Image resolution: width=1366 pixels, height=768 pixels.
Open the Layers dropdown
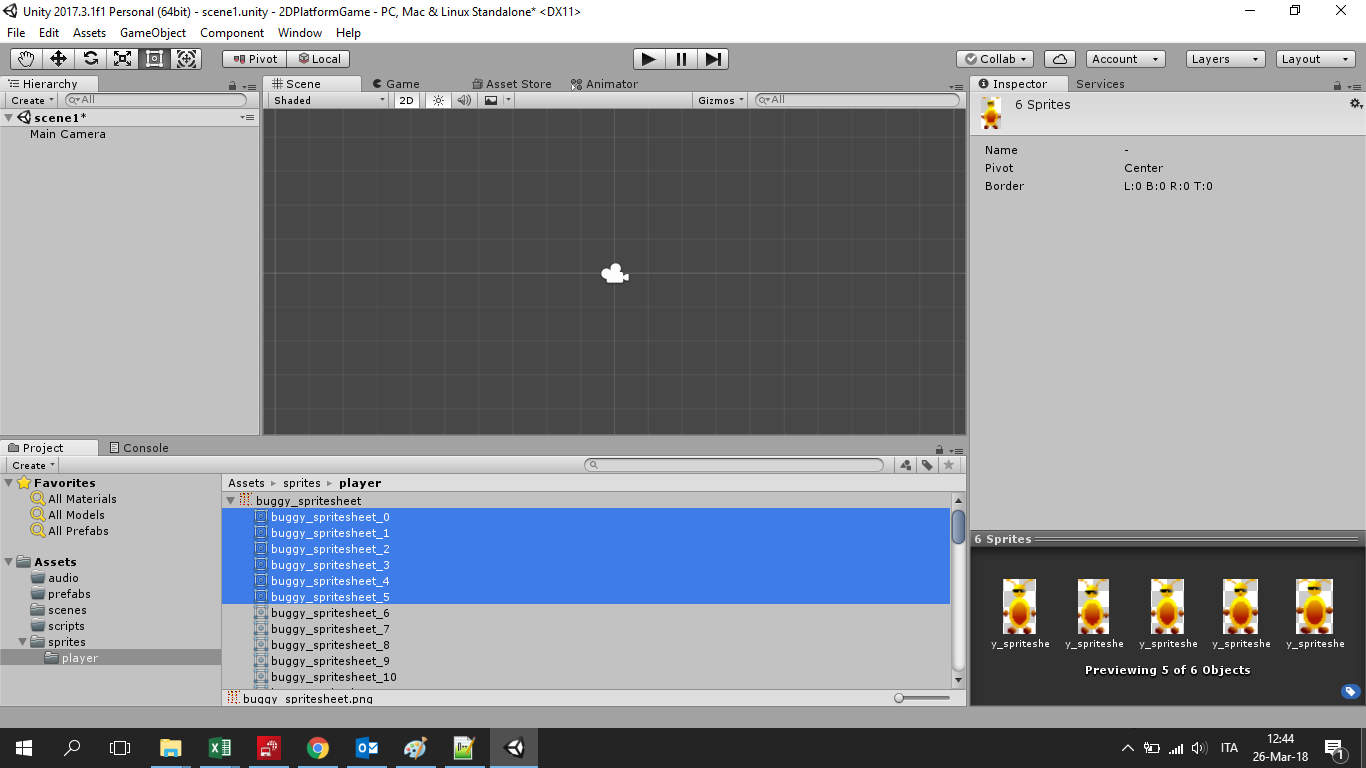[x=1225, y=59]
